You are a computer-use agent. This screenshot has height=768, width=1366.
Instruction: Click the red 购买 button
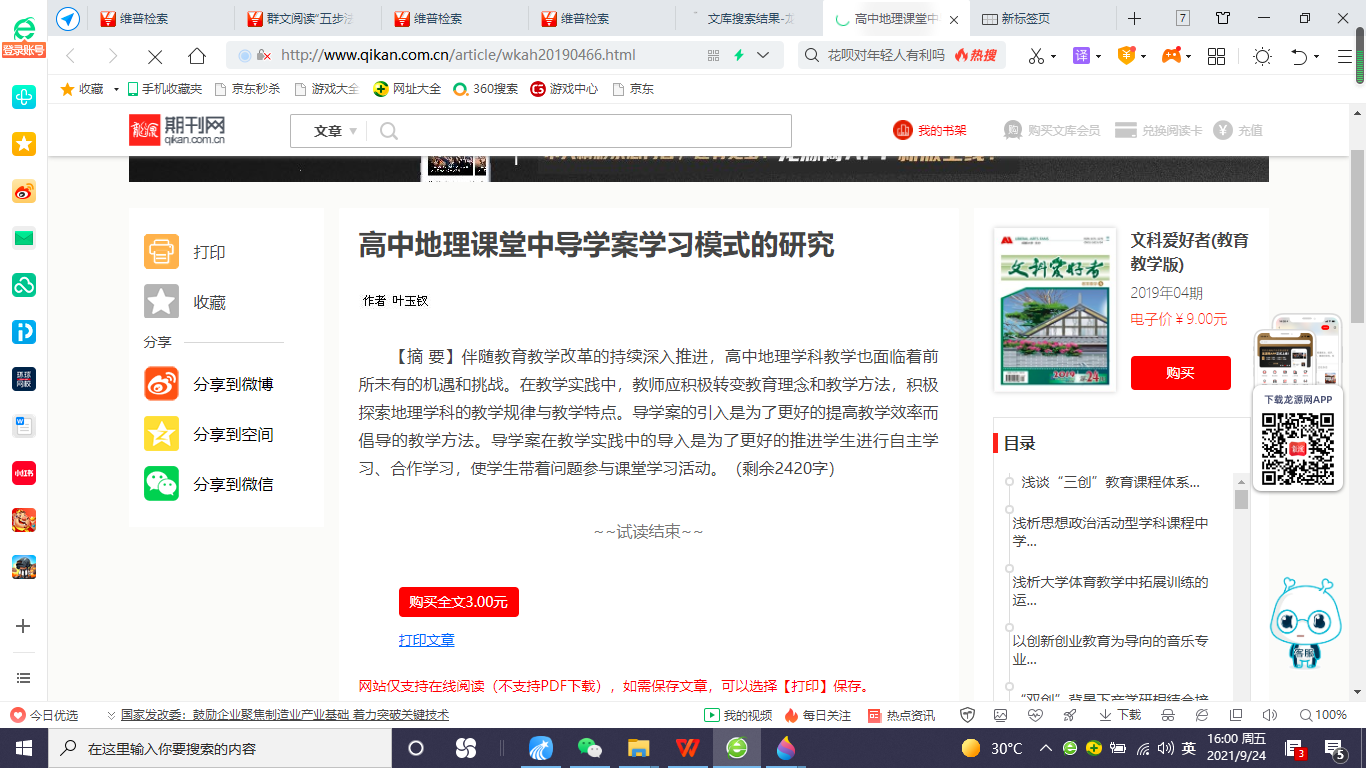1180,373
